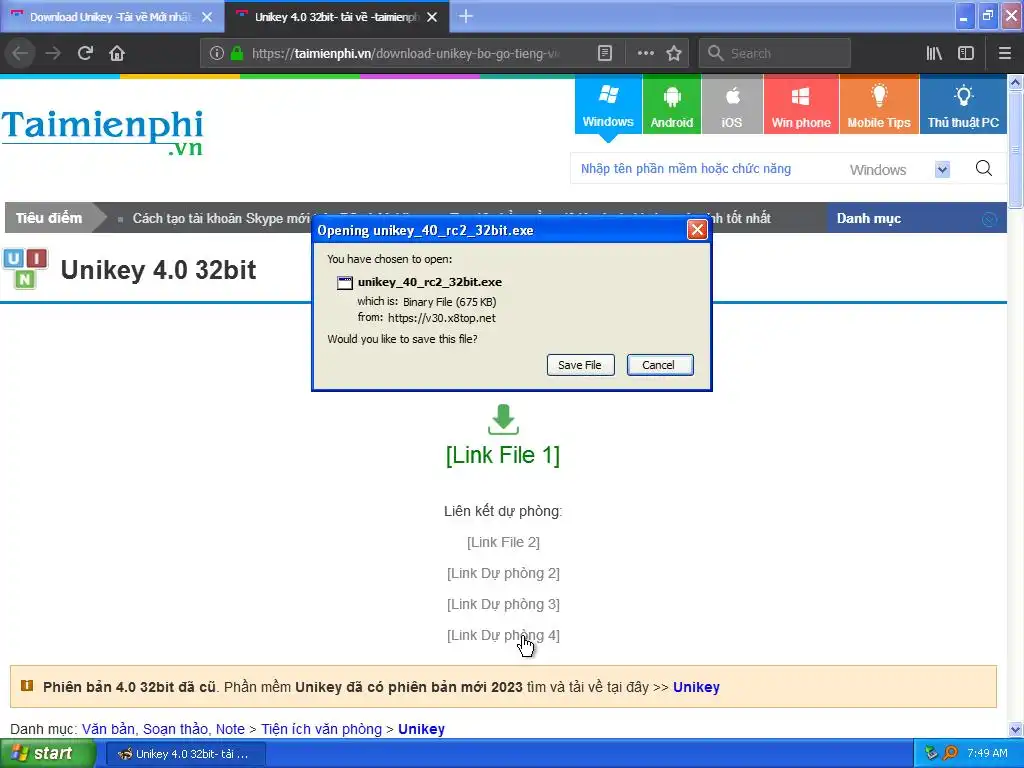Screen dimensions: 1024x768
Task: Open the iOS category
Action: (x=731, y=104)
